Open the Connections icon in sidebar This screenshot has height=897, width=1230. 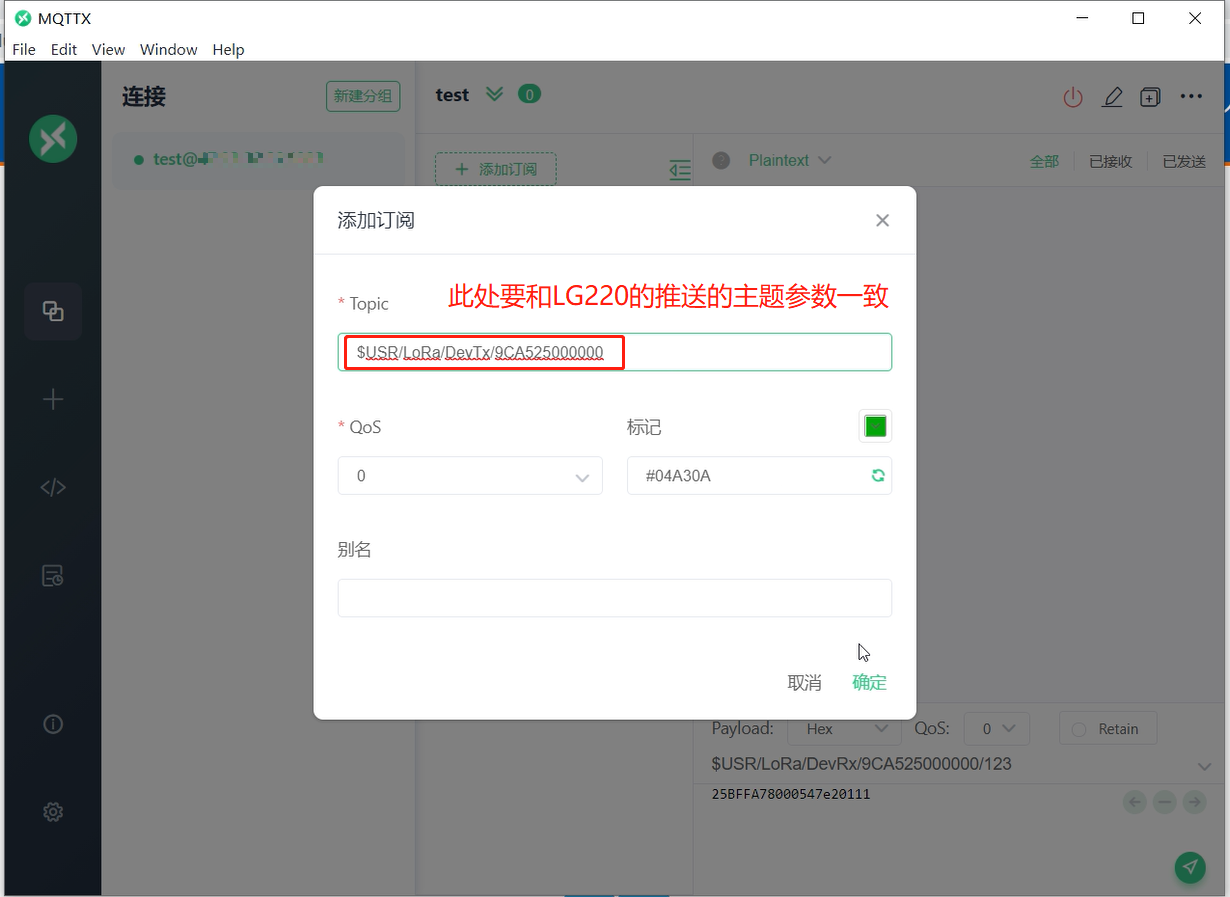click(53, 312)
